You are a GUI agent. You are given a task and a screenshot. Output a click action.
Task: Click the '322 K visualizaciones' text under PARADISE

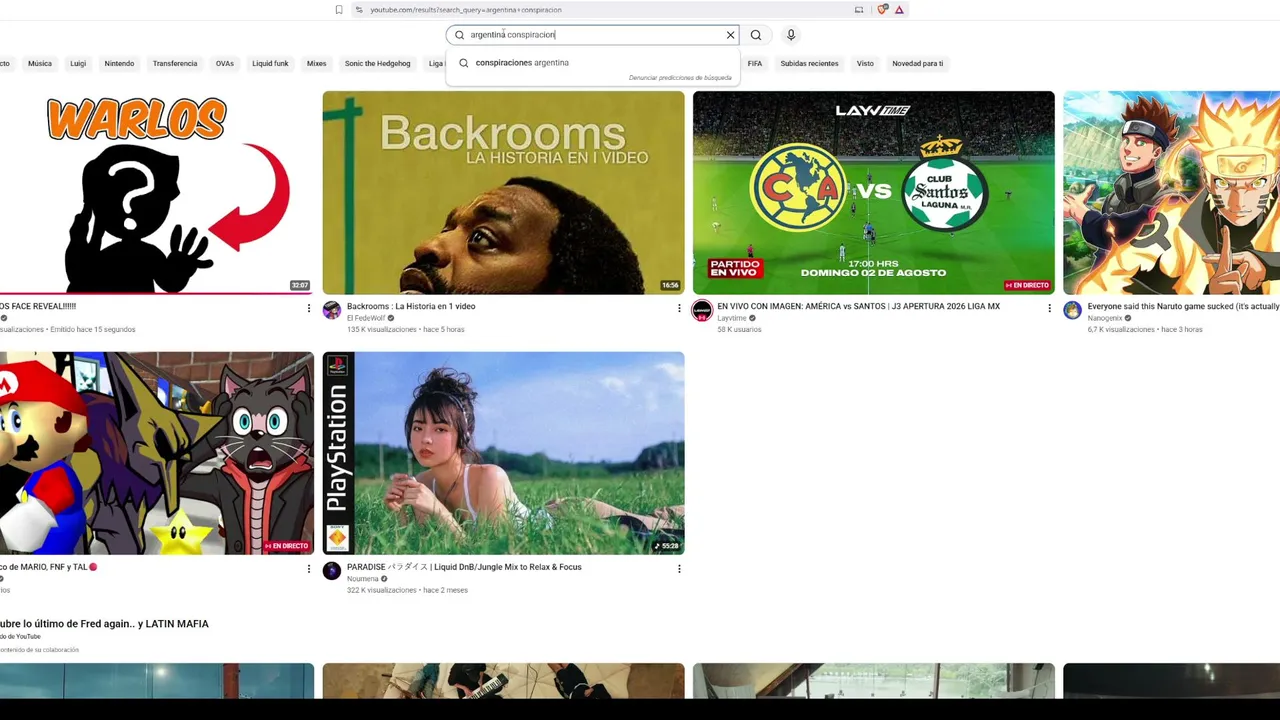pos(381,590)
